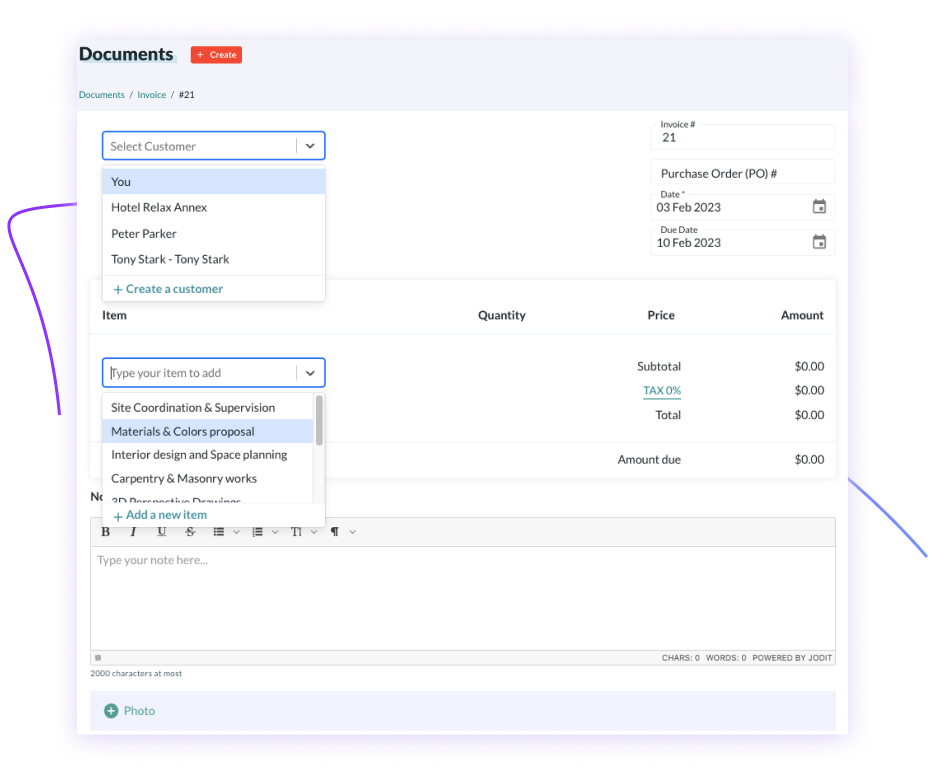This screenshot has width=932, height=783.
Task: Open the Date calendar picker
Action: click(819, 207)
